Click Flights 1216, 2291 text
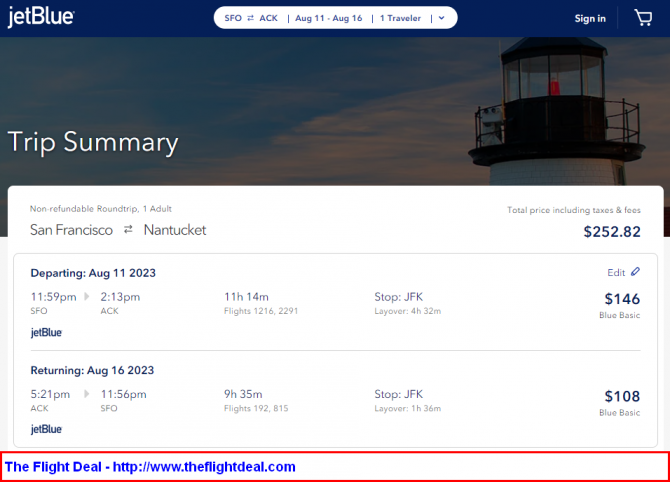The width and height of the screenshot is (670, 482). click(x=261, y=311)
